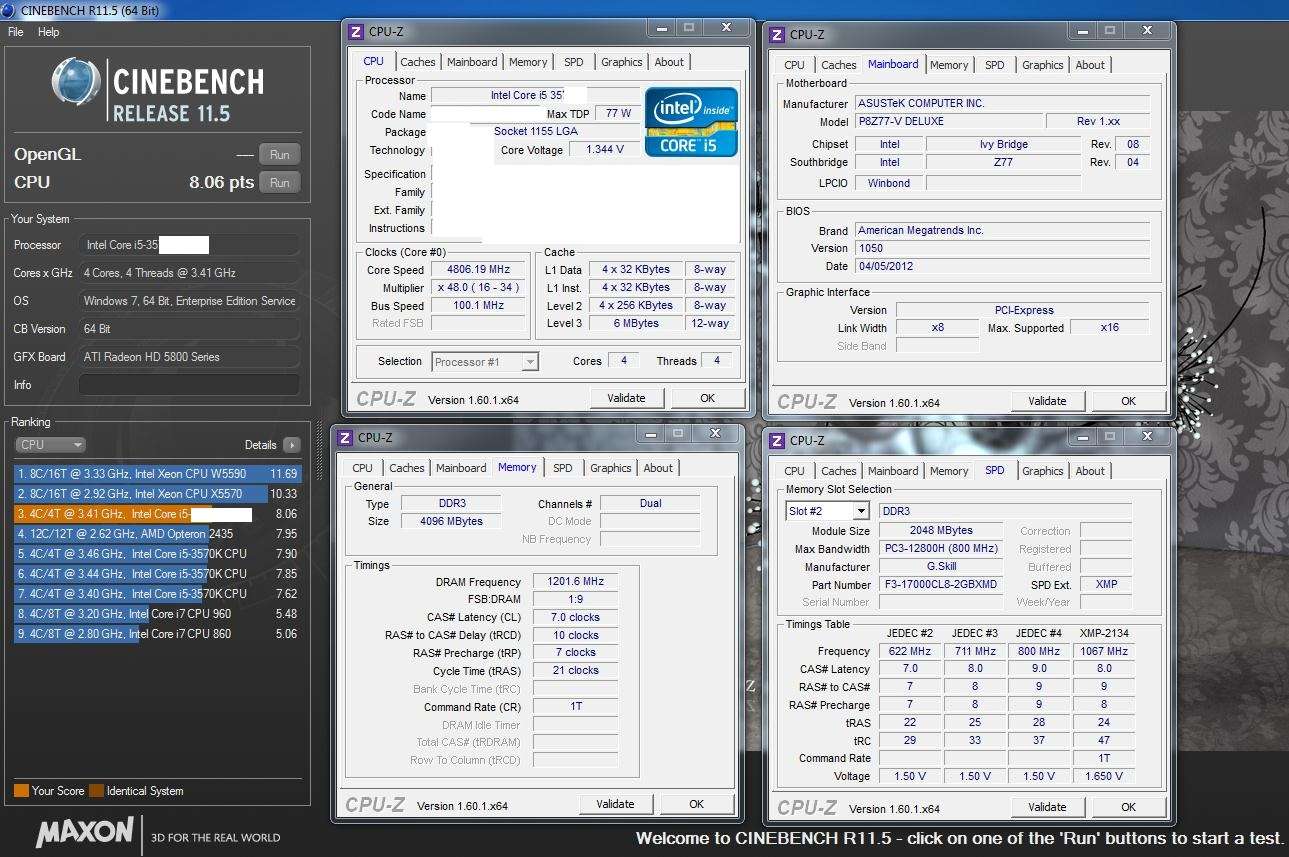
Task: Click OK in the CPU tab window
Action: 707,398
